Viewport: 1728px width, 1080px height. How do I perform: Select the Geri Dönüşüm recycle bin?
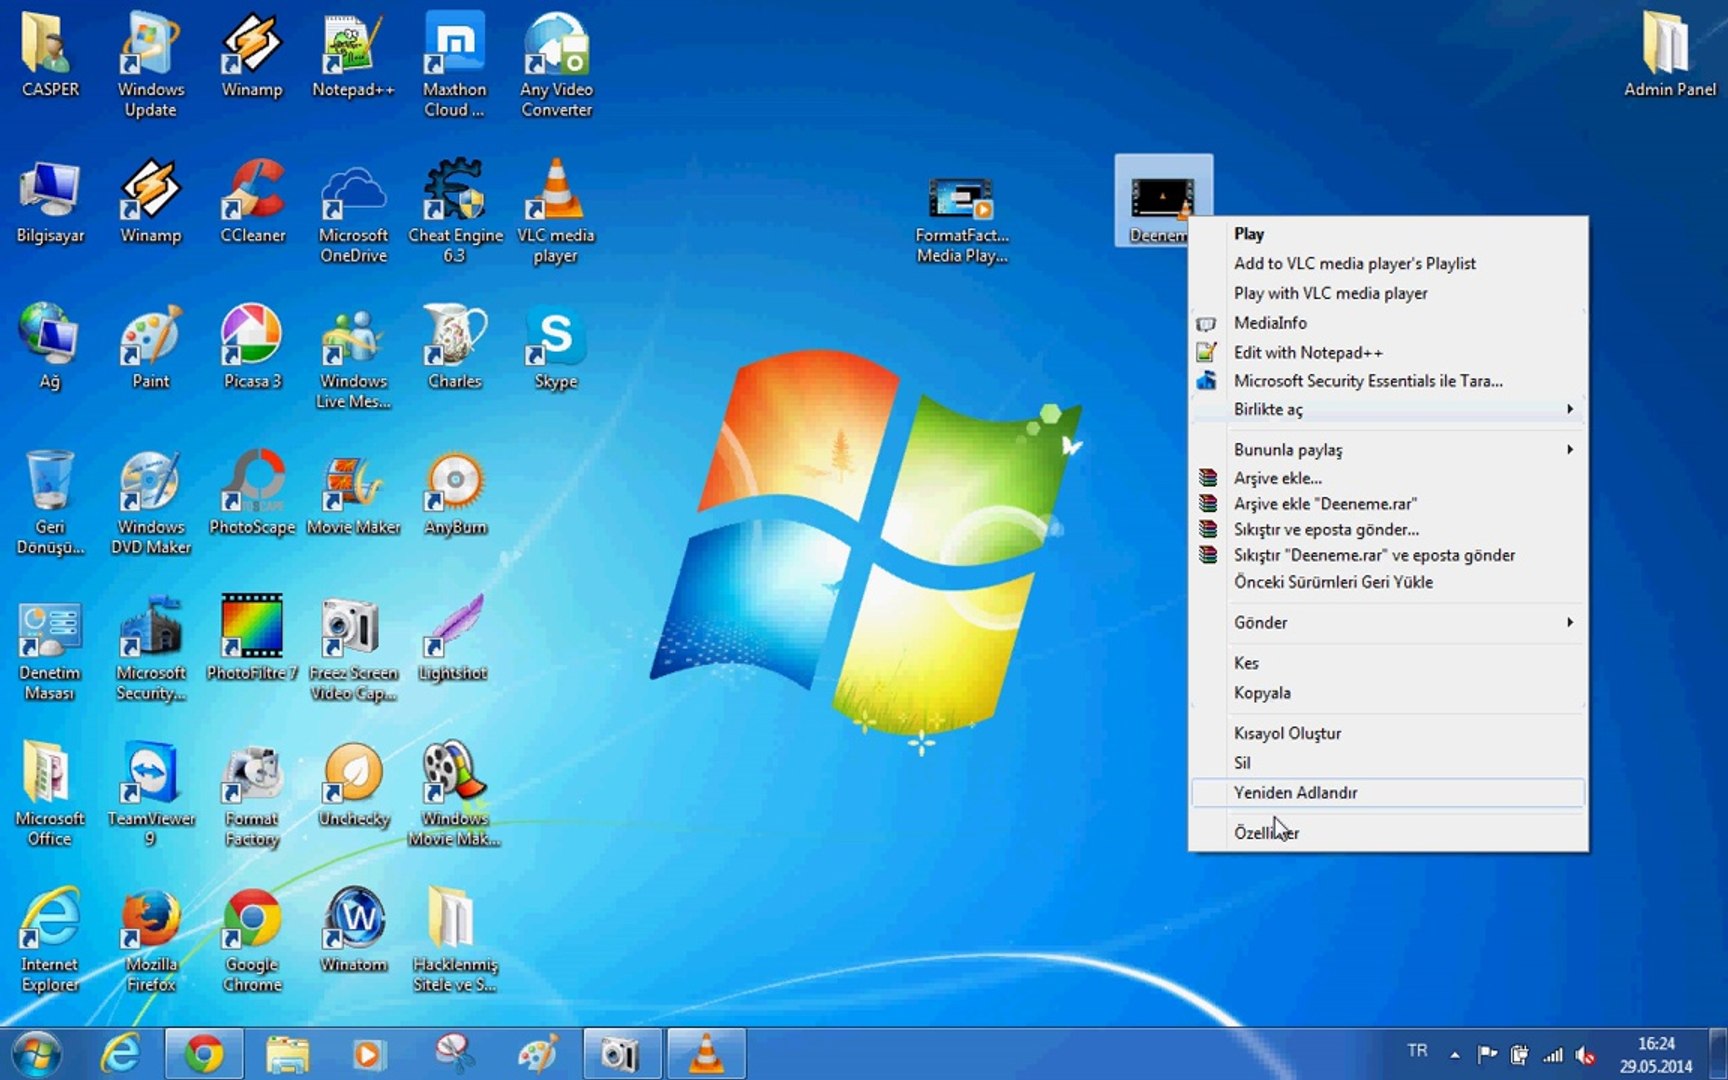[x=50, y=503]
